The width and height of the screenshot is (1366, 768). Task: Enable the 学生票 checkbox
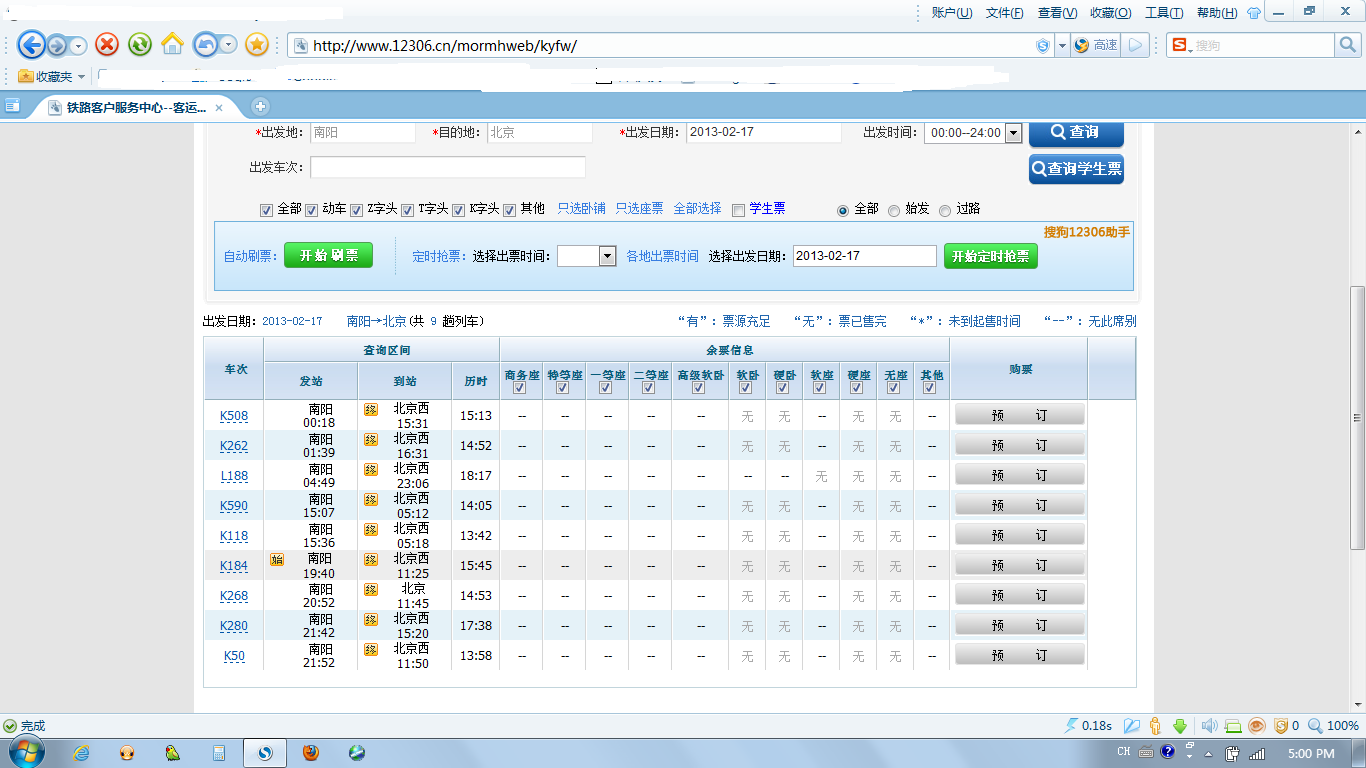[739, 210]
